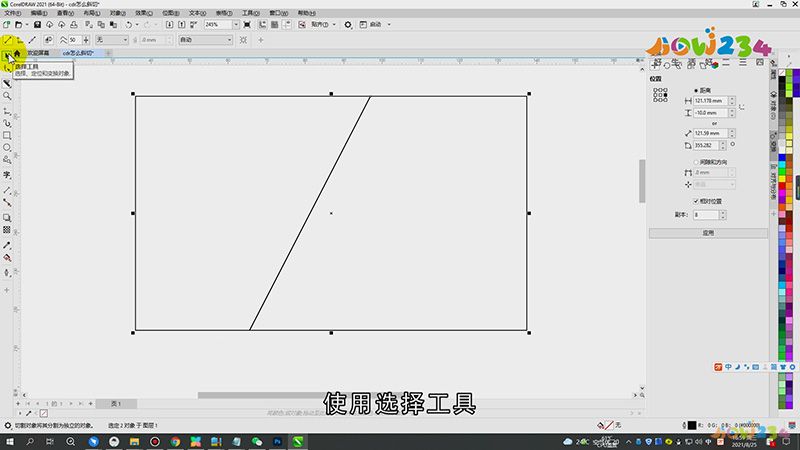This screenshot has width=800, height=450.
Task: Select the 间隙和方向 gap and direction radio
Action: click(x=696, y=162)
